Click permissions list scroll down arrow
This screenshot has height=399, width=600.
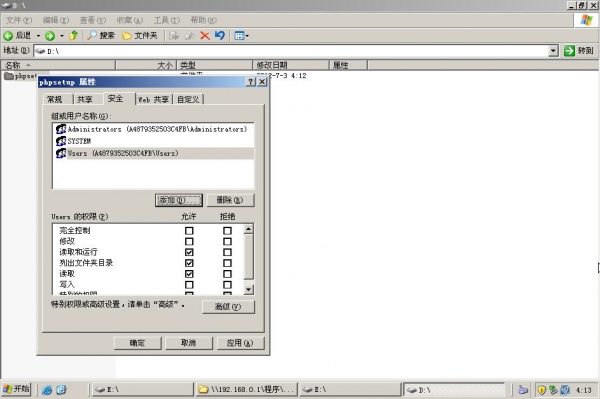pyautogui.click(x=248, y=289)
